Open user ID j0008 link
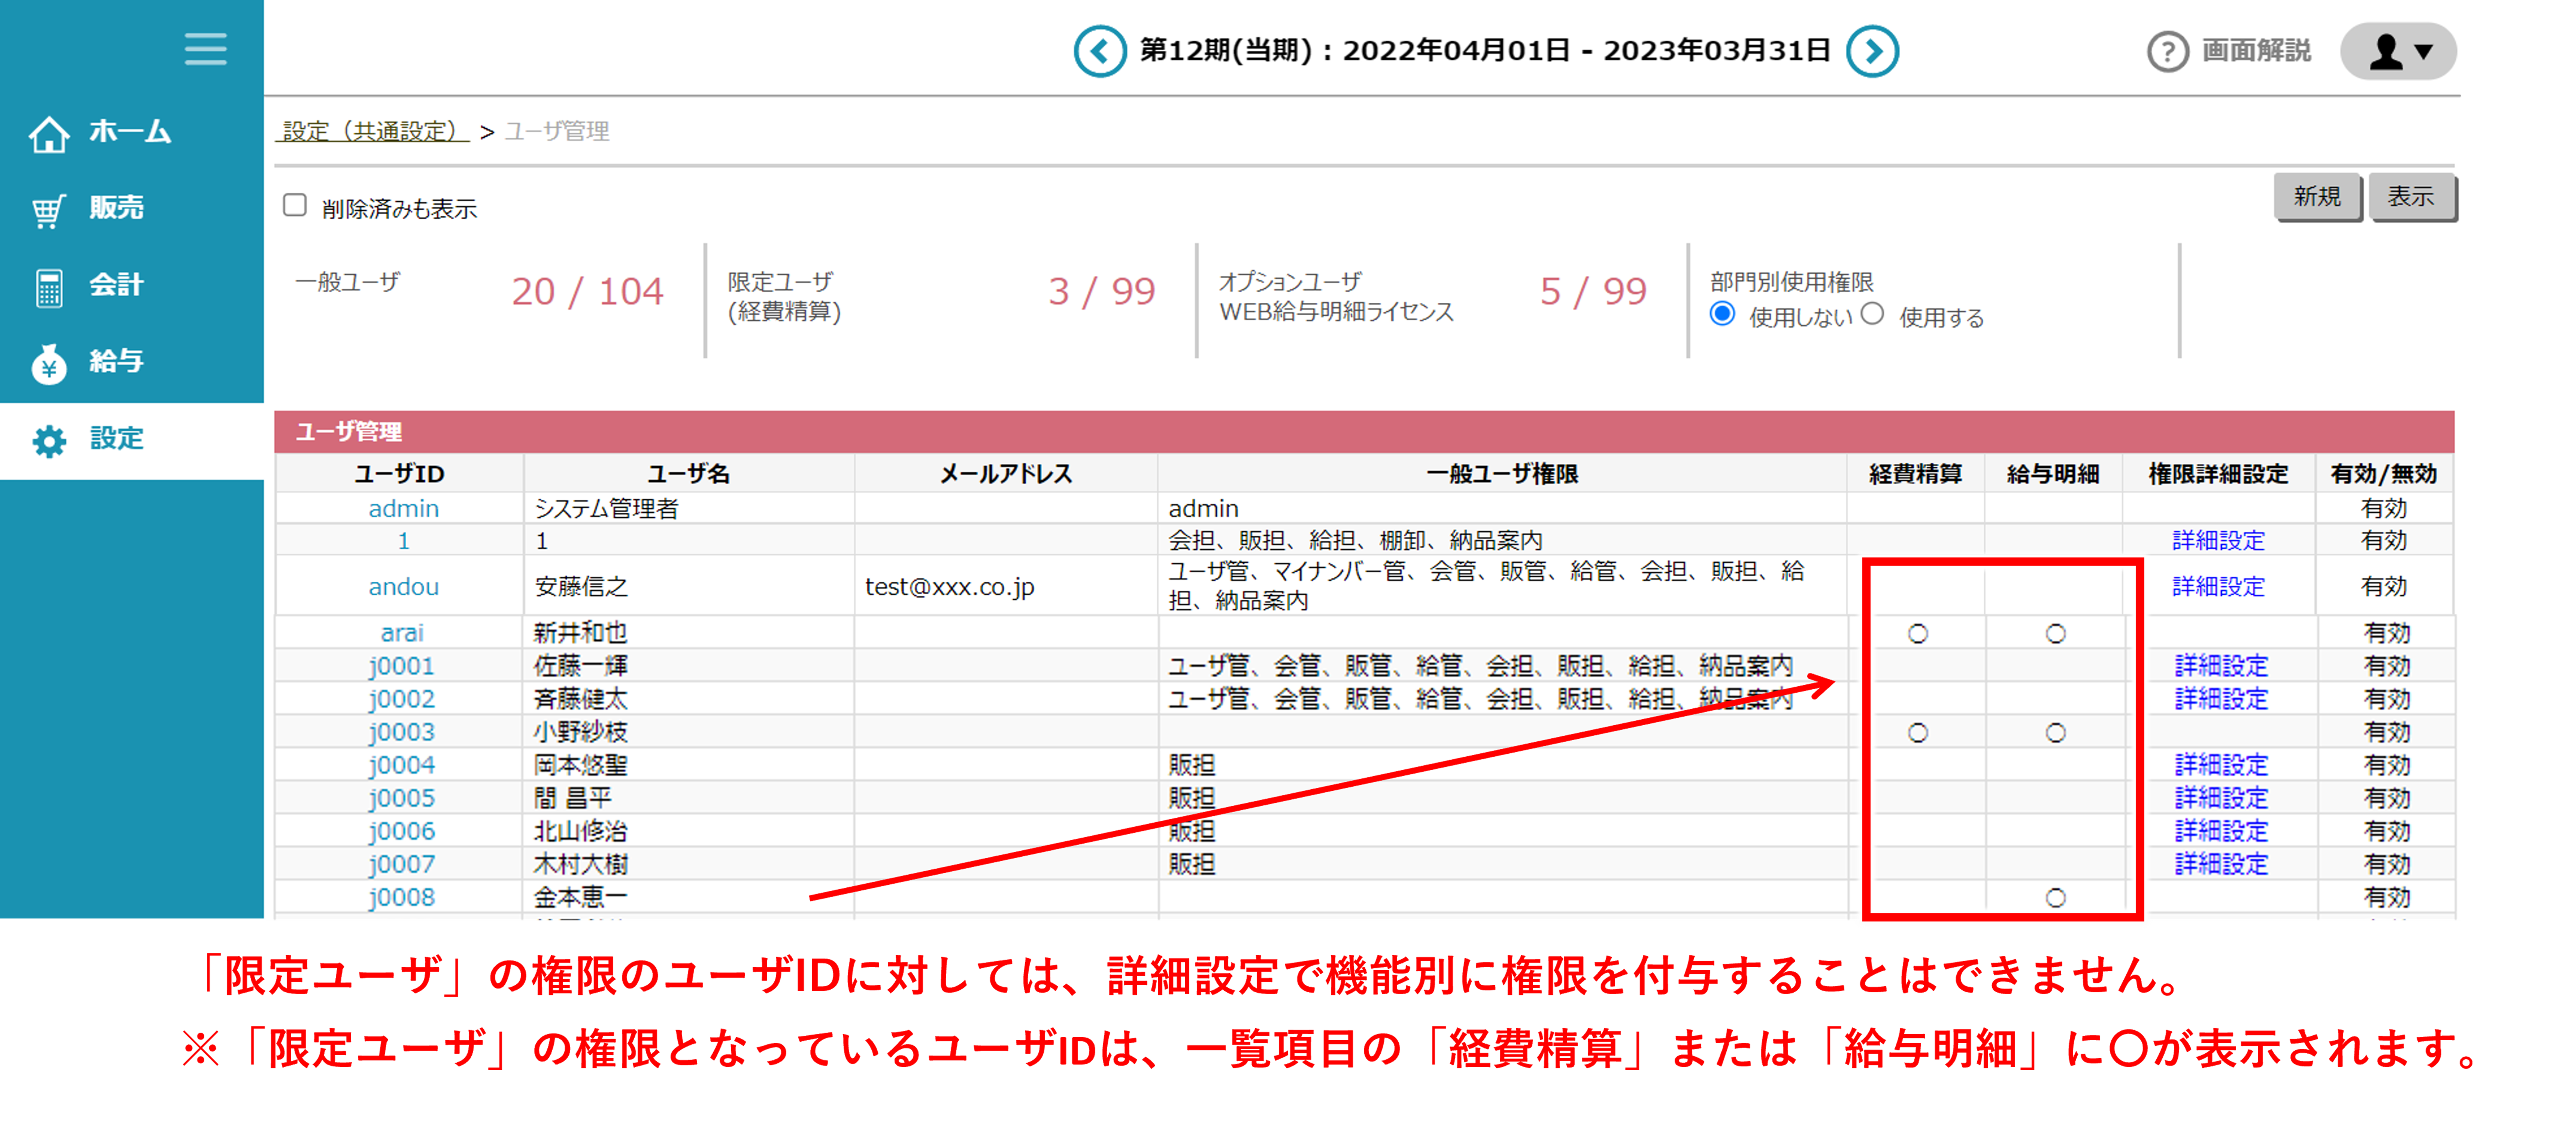Viewport: 2576px width, 1146px height. 402,897
